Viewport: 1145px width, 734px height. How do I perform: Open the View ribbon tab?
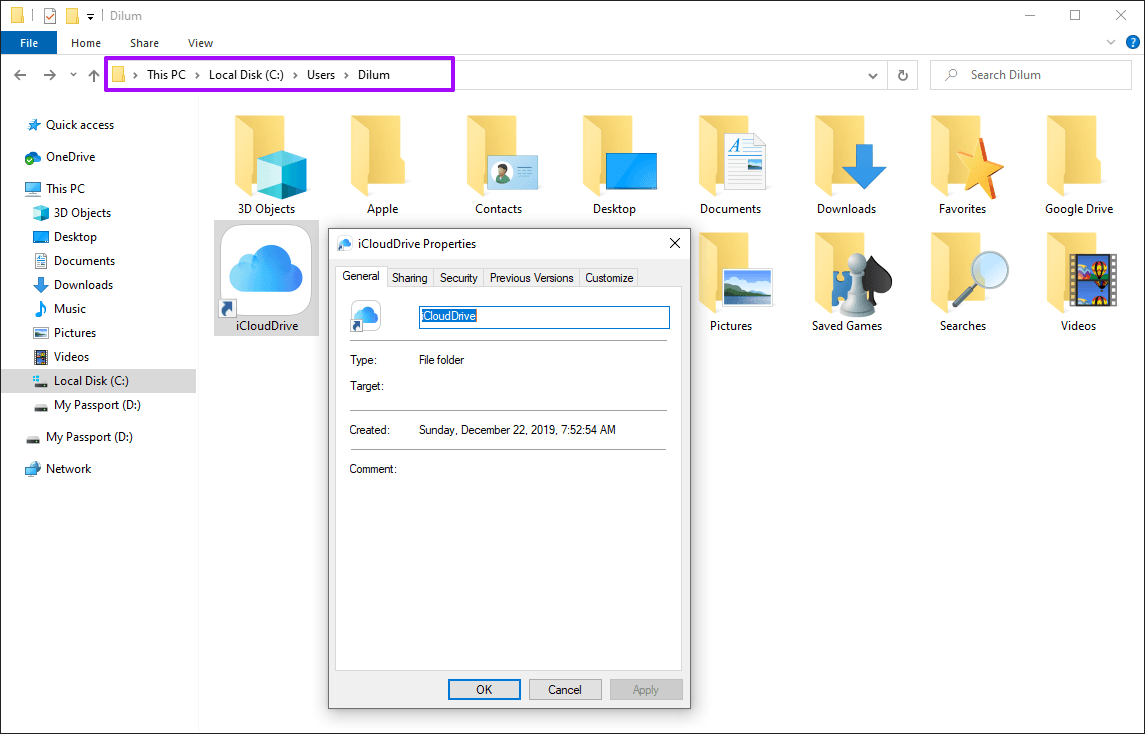pos(200,43)
